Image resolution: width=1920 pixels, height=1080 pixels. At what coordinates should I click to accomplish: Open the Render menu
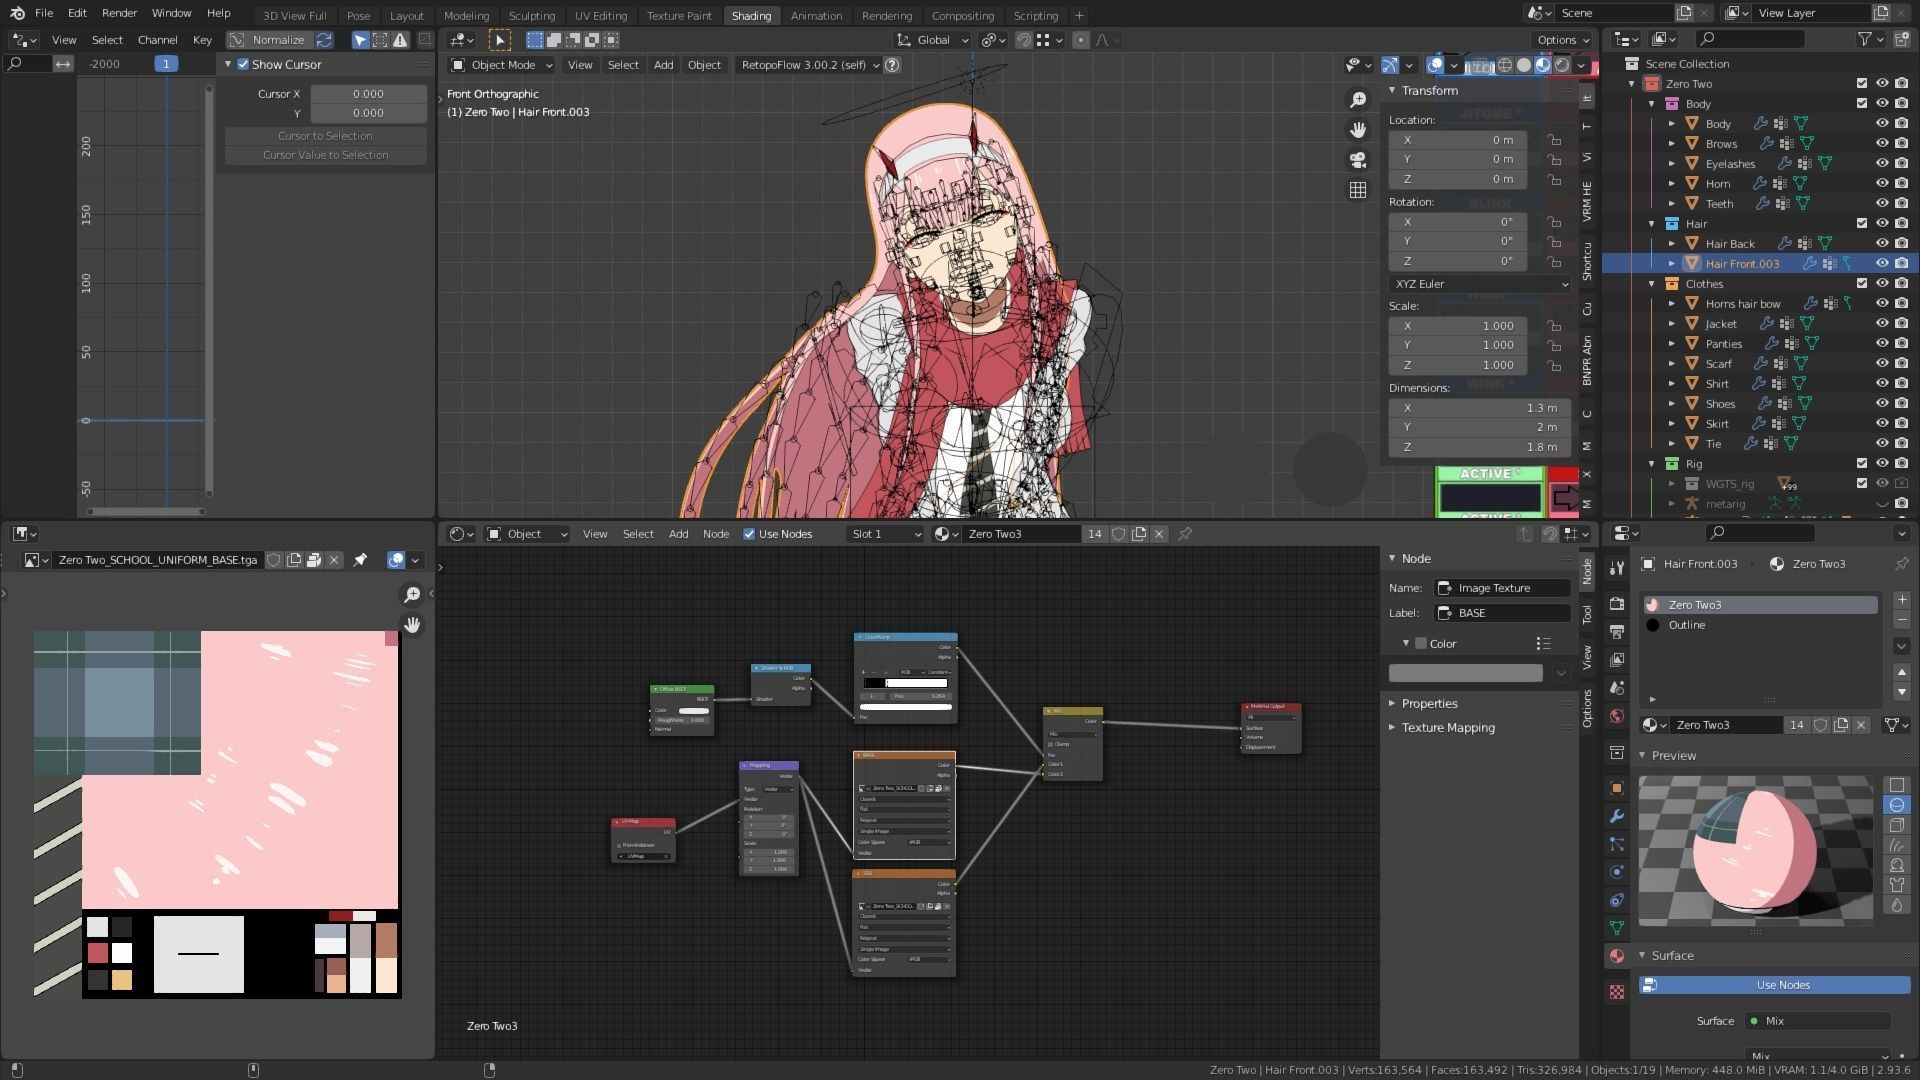point(119,13)
